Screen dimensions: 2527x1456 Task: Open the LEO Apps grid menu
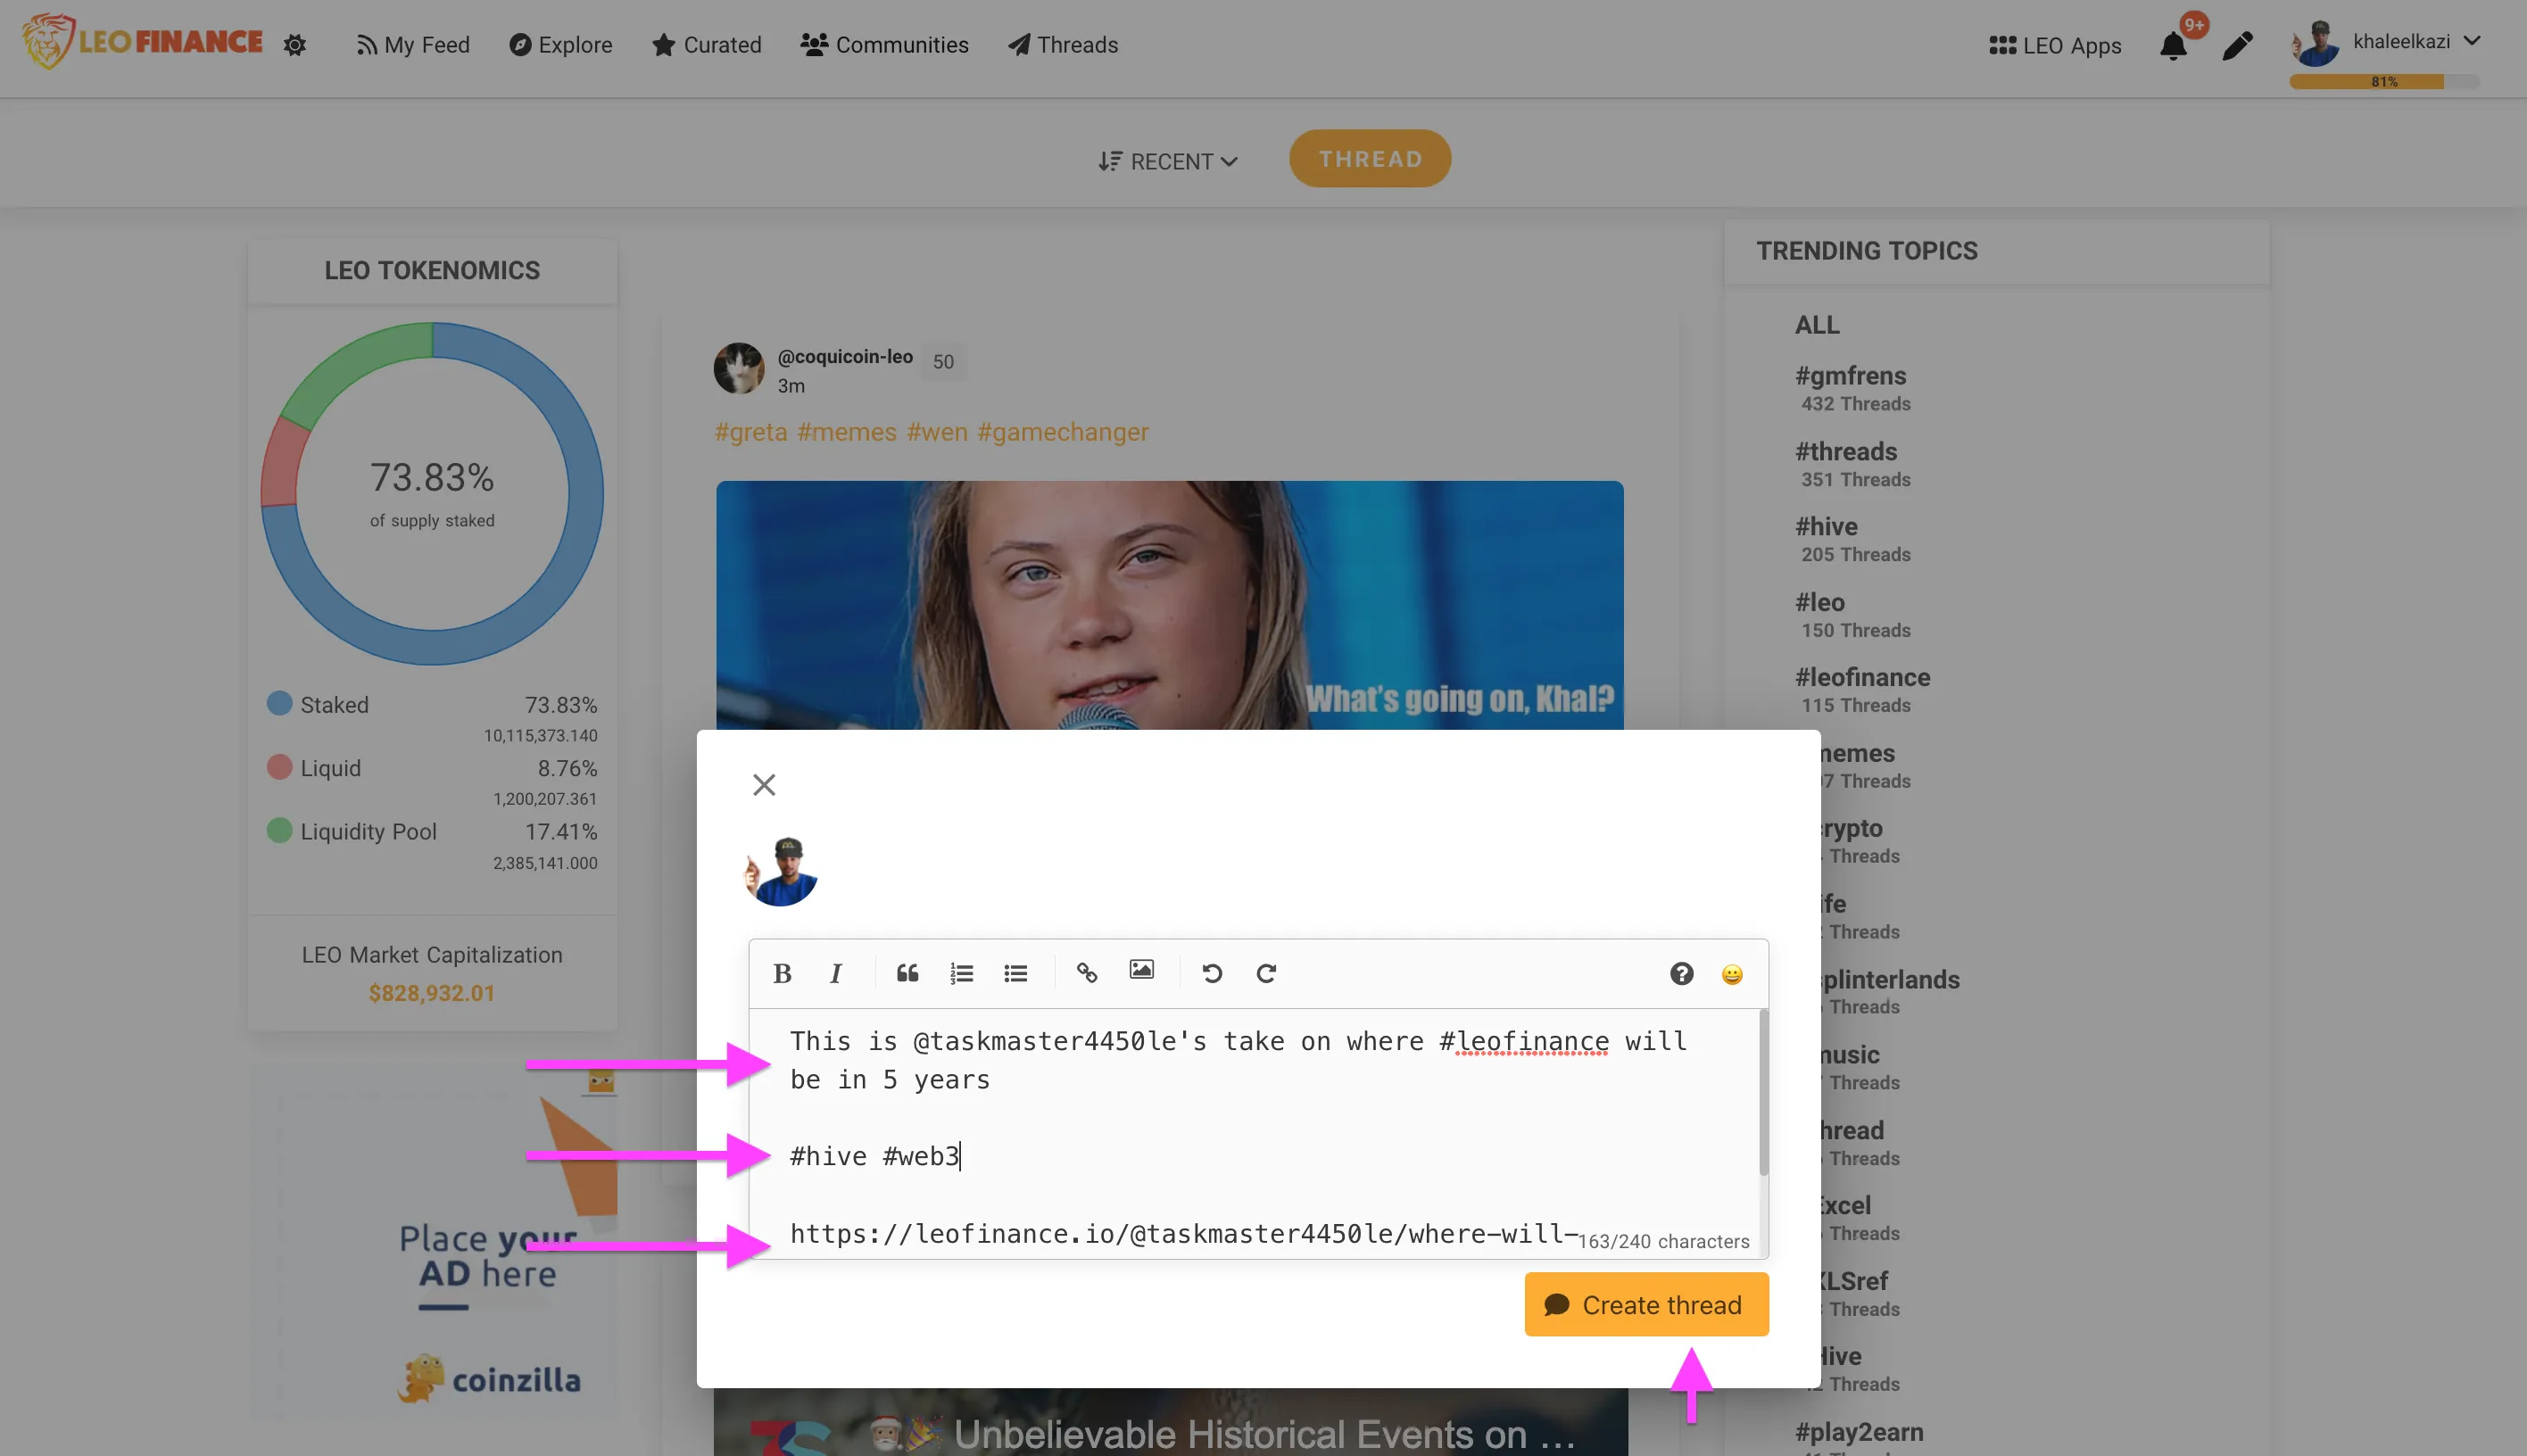2054,46
